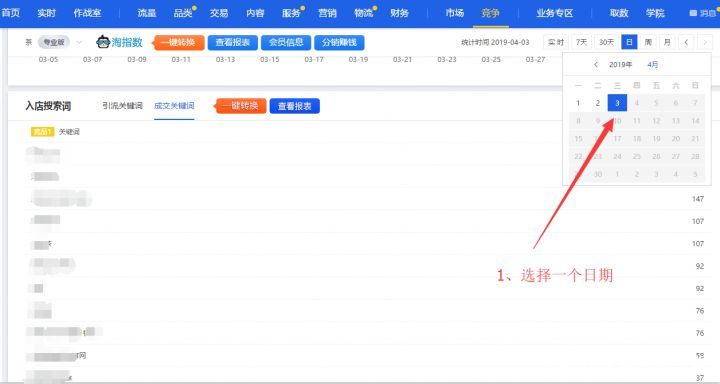Pick April 2 in the calendar

tap(598, 103)
